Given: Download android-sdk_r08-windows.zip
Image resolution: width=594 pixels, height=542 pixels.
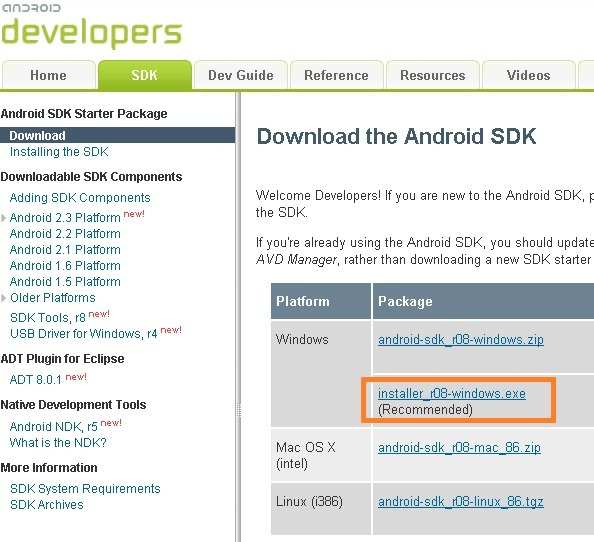Looking at the screenshot, I should click(461, 339).
